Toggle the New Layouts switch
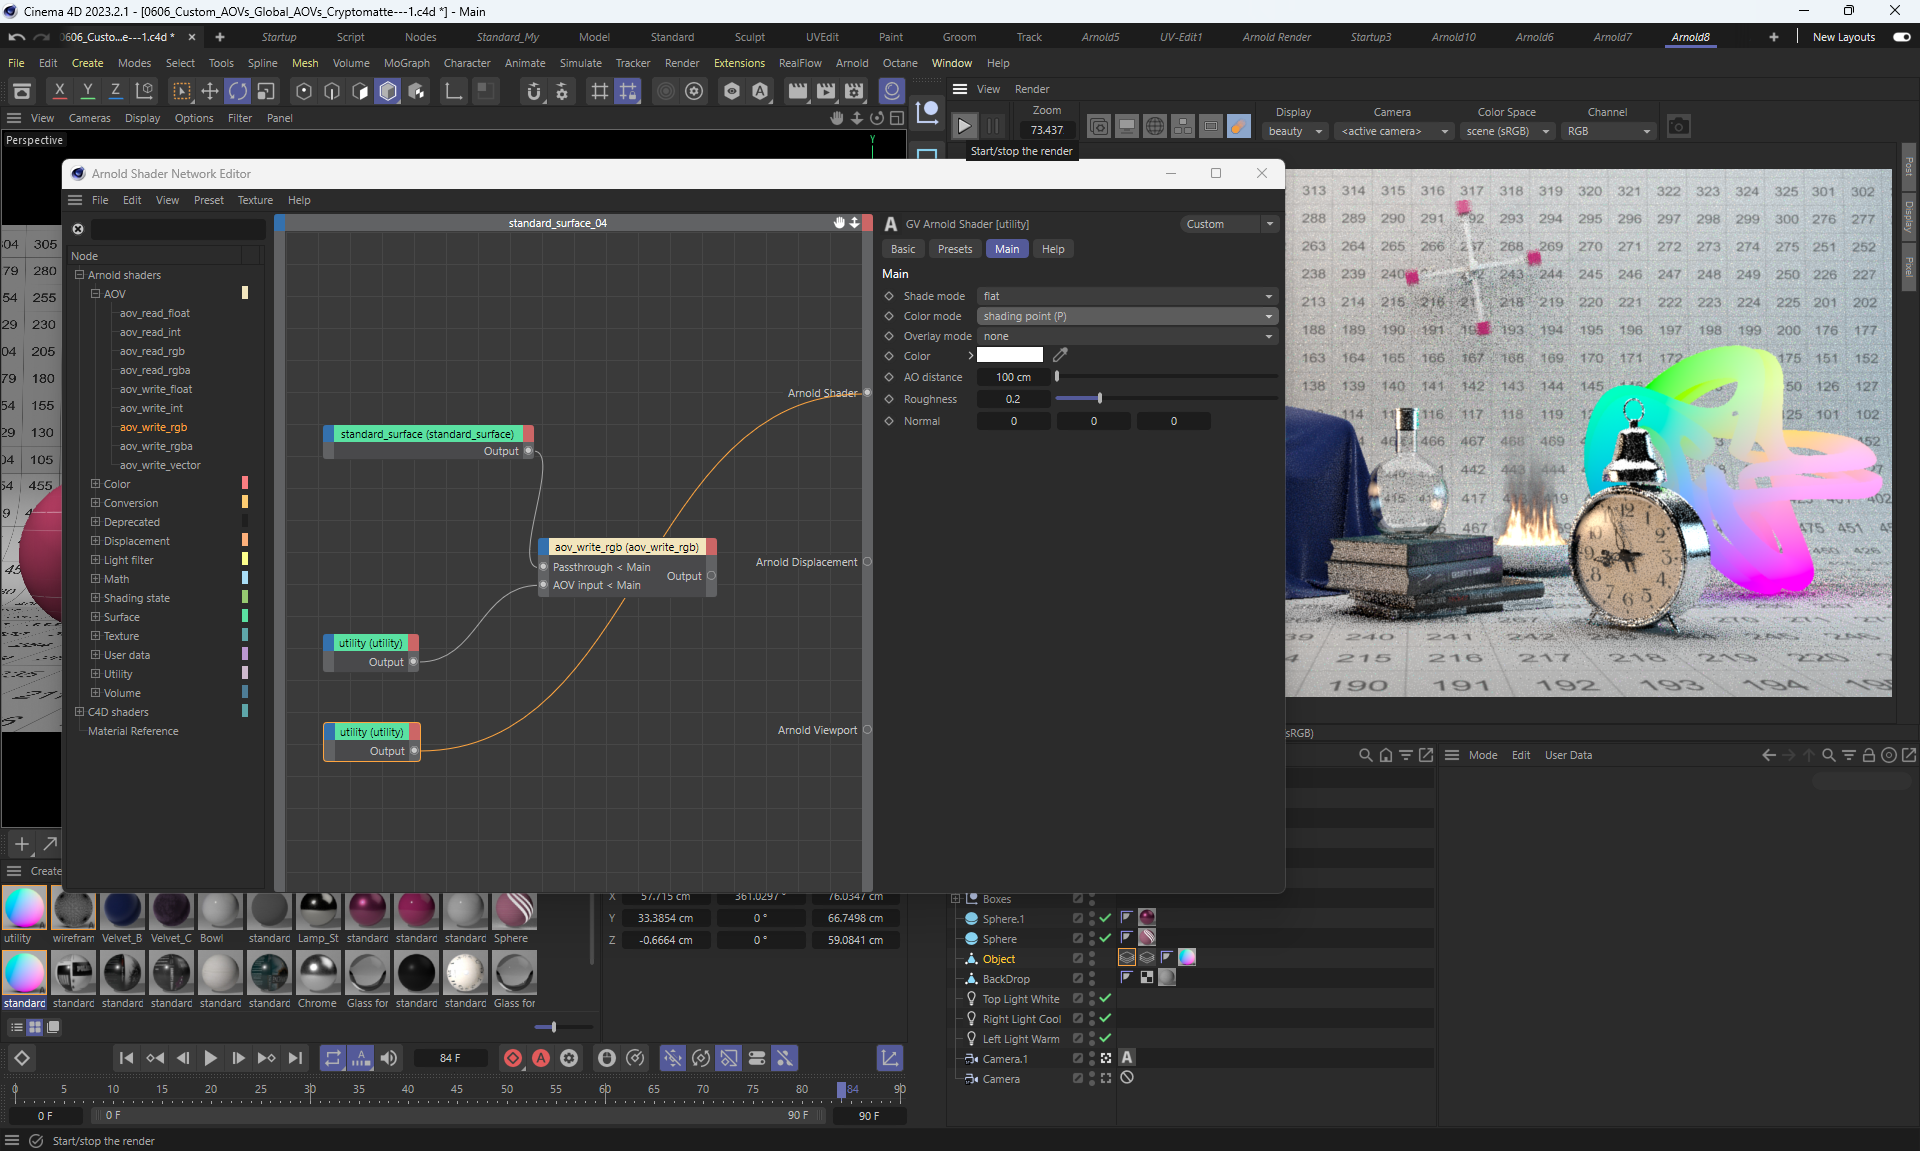 [1901, 37]
